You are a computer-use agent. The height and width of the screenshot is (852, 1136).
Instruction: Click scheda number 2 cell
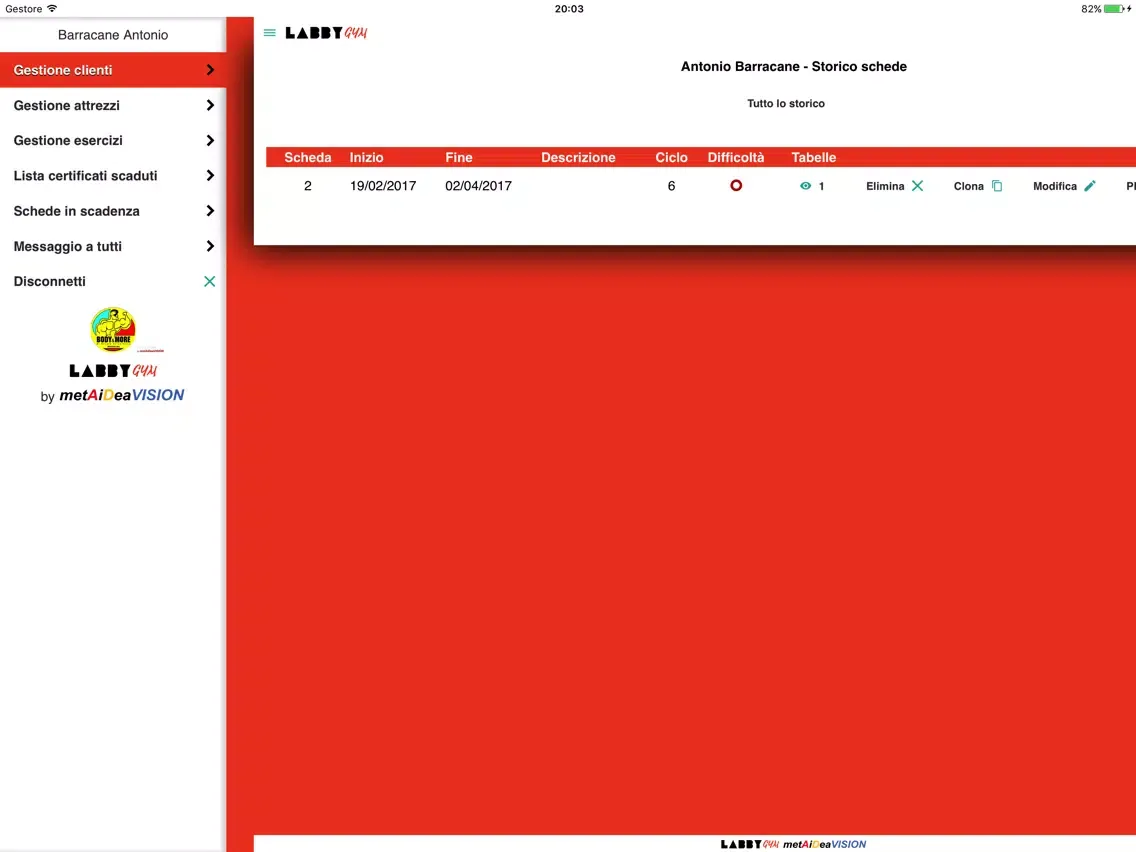click(307, 186)
